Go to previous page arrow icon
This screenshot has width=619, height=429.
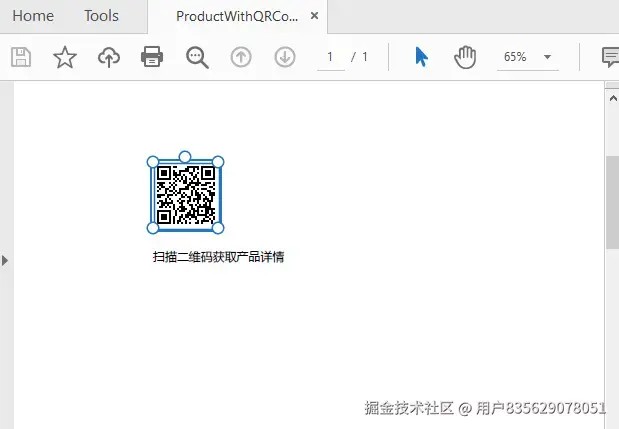(241, 57)
